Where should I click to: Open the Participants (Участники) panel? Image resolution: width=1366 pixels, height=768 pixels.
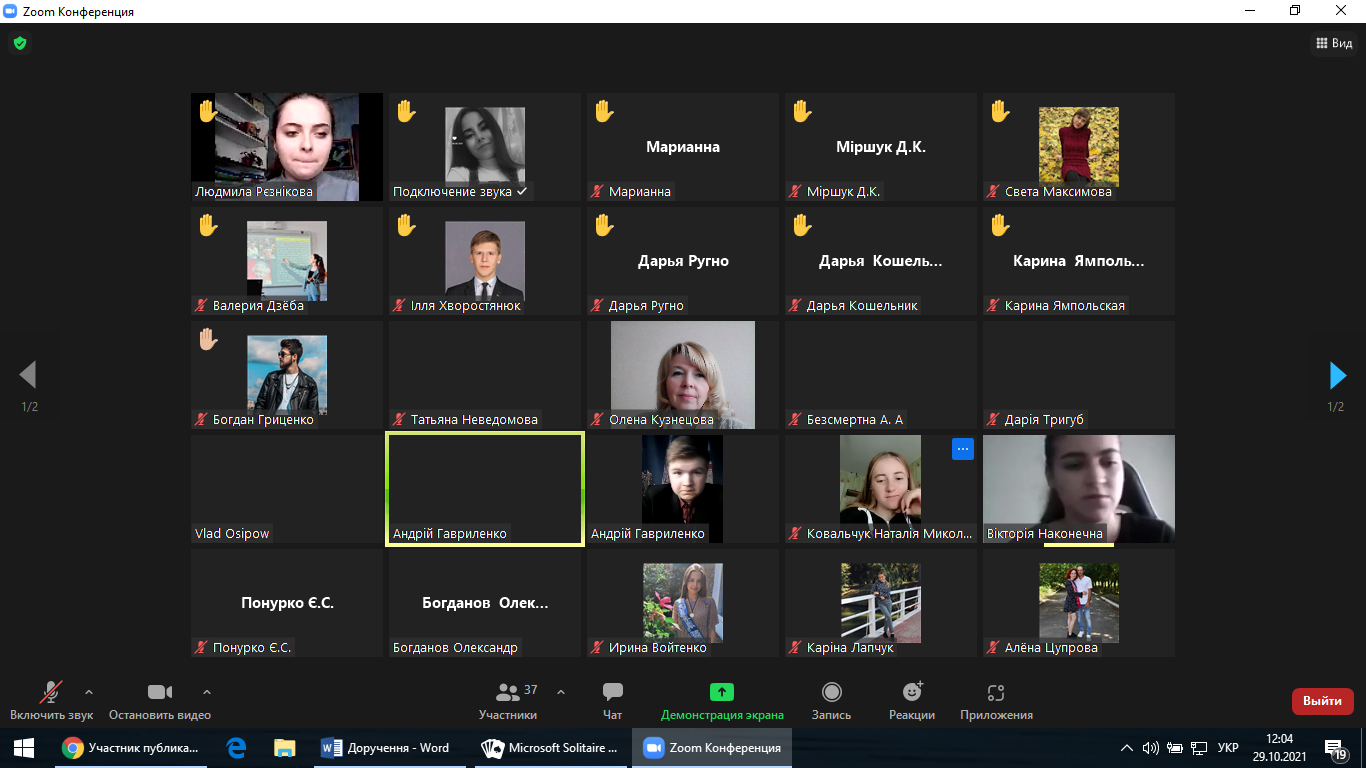point(509,692)
